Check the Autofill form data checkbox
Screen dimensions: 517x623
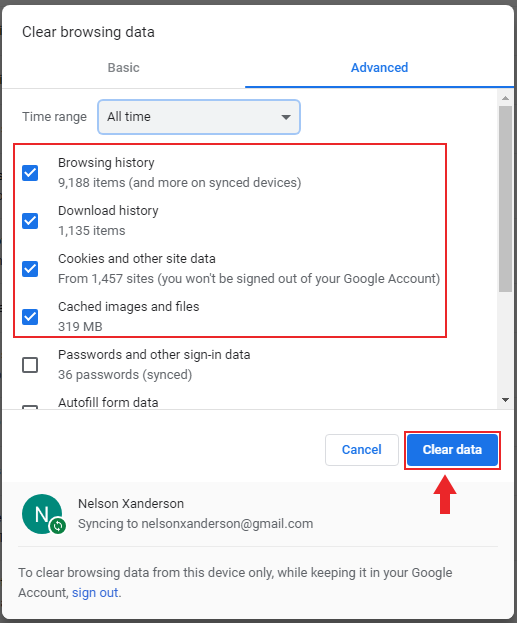(30, 407)
